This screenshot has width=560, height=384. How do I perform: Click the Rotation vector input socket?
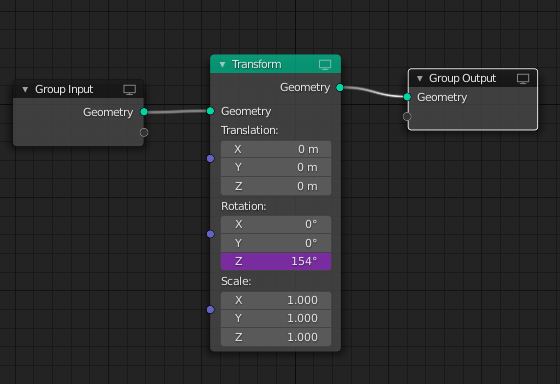210,234
